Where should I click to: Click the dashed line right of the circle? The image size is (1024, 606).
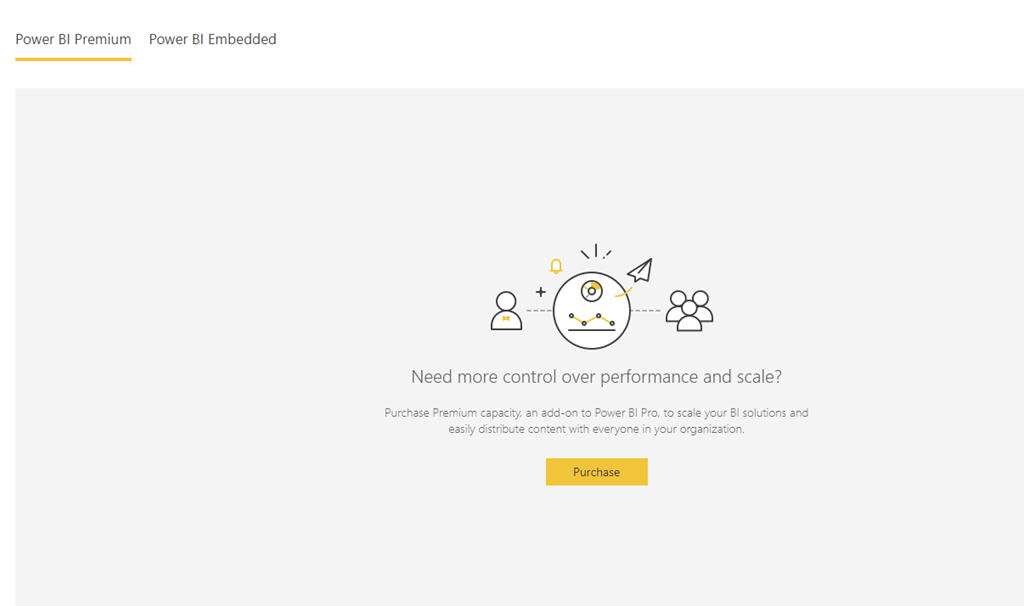click(646, 311)
